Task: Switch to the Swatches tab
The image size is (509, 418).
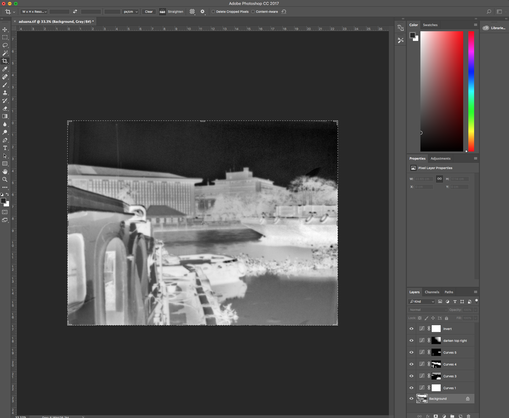Action: pos(430,25)
